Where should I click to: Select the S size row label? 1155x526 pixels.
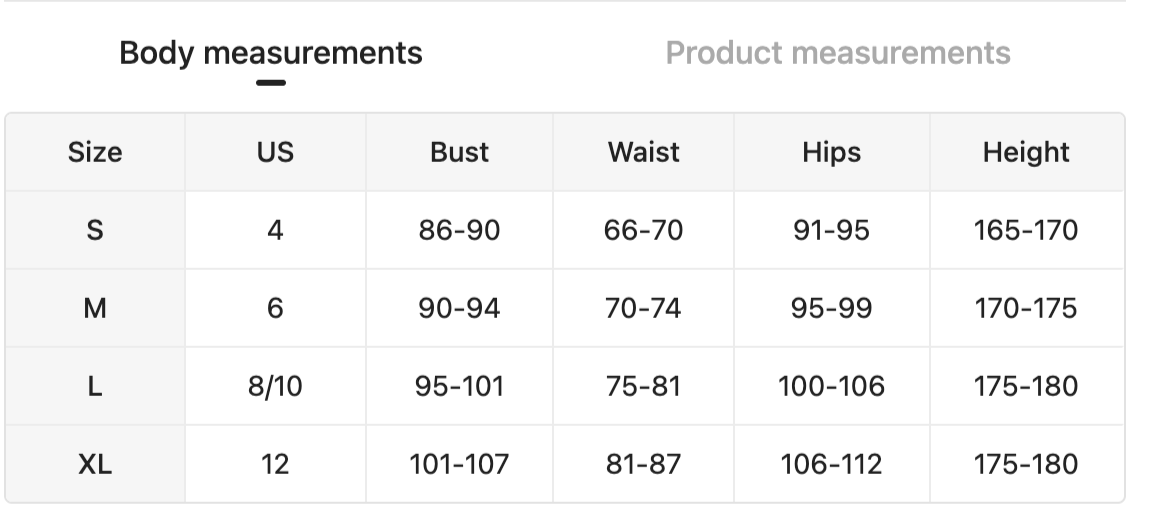95,230
